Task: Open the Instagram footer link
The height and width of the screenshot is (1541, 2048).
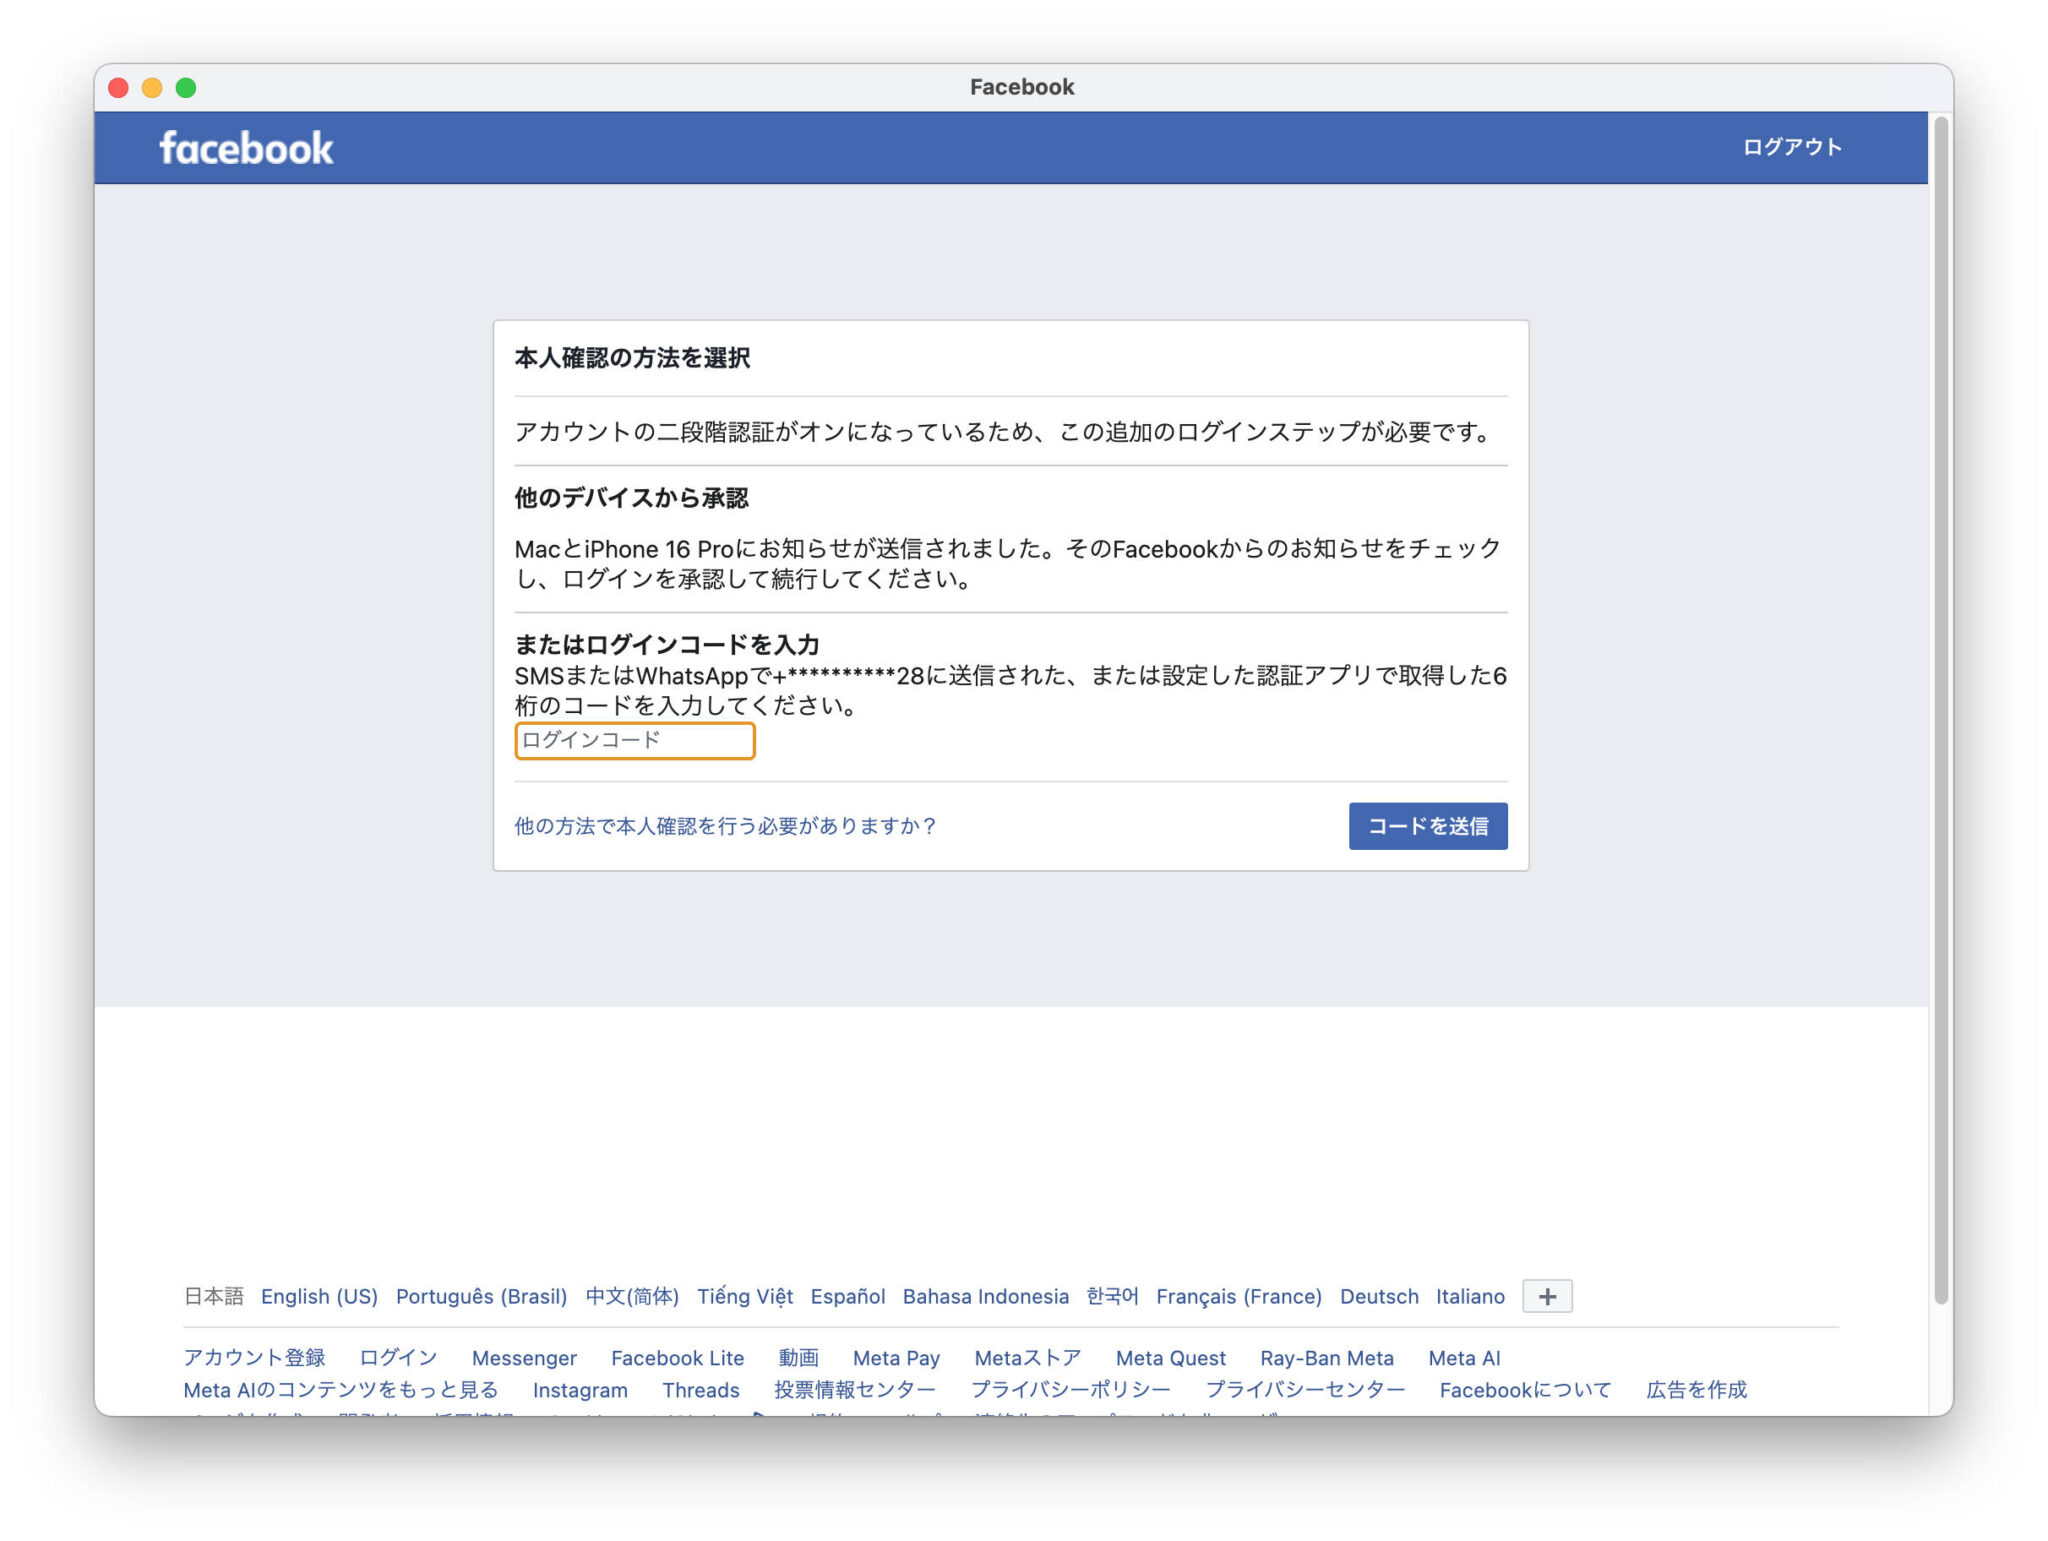Action: (580, 1390)
